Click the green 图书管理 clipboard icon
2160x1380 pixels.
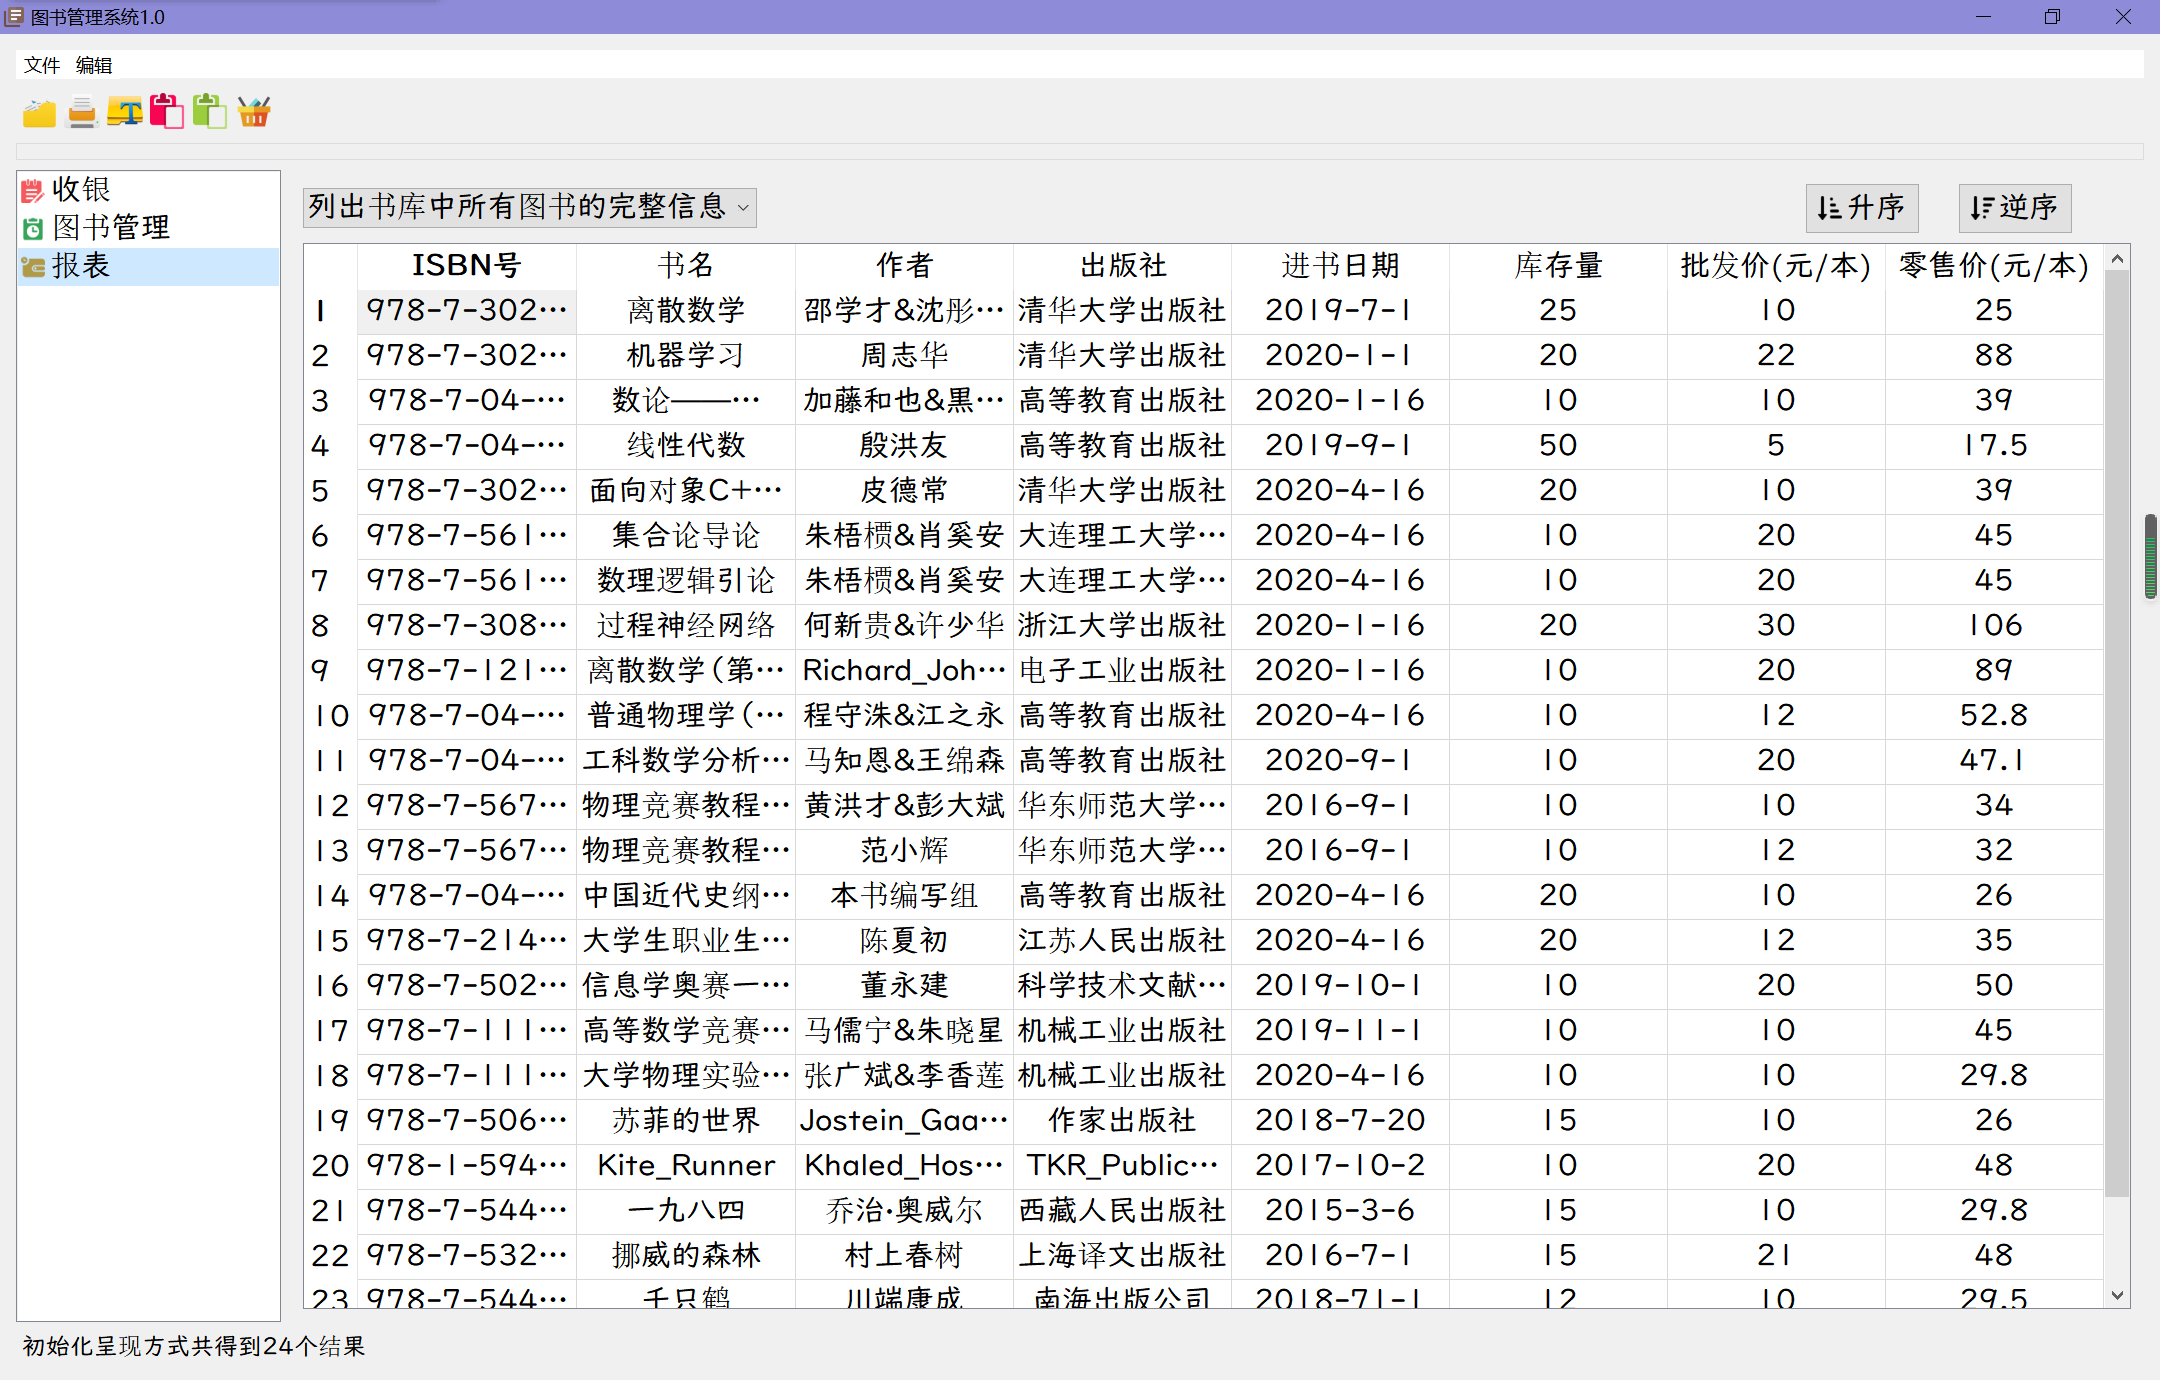point(31,228)
